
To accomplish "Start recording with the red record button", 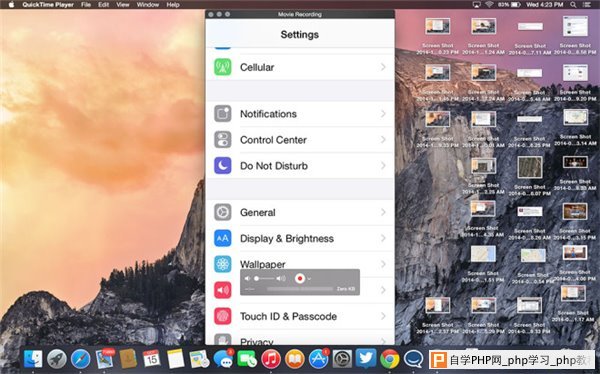I will 300,278.
